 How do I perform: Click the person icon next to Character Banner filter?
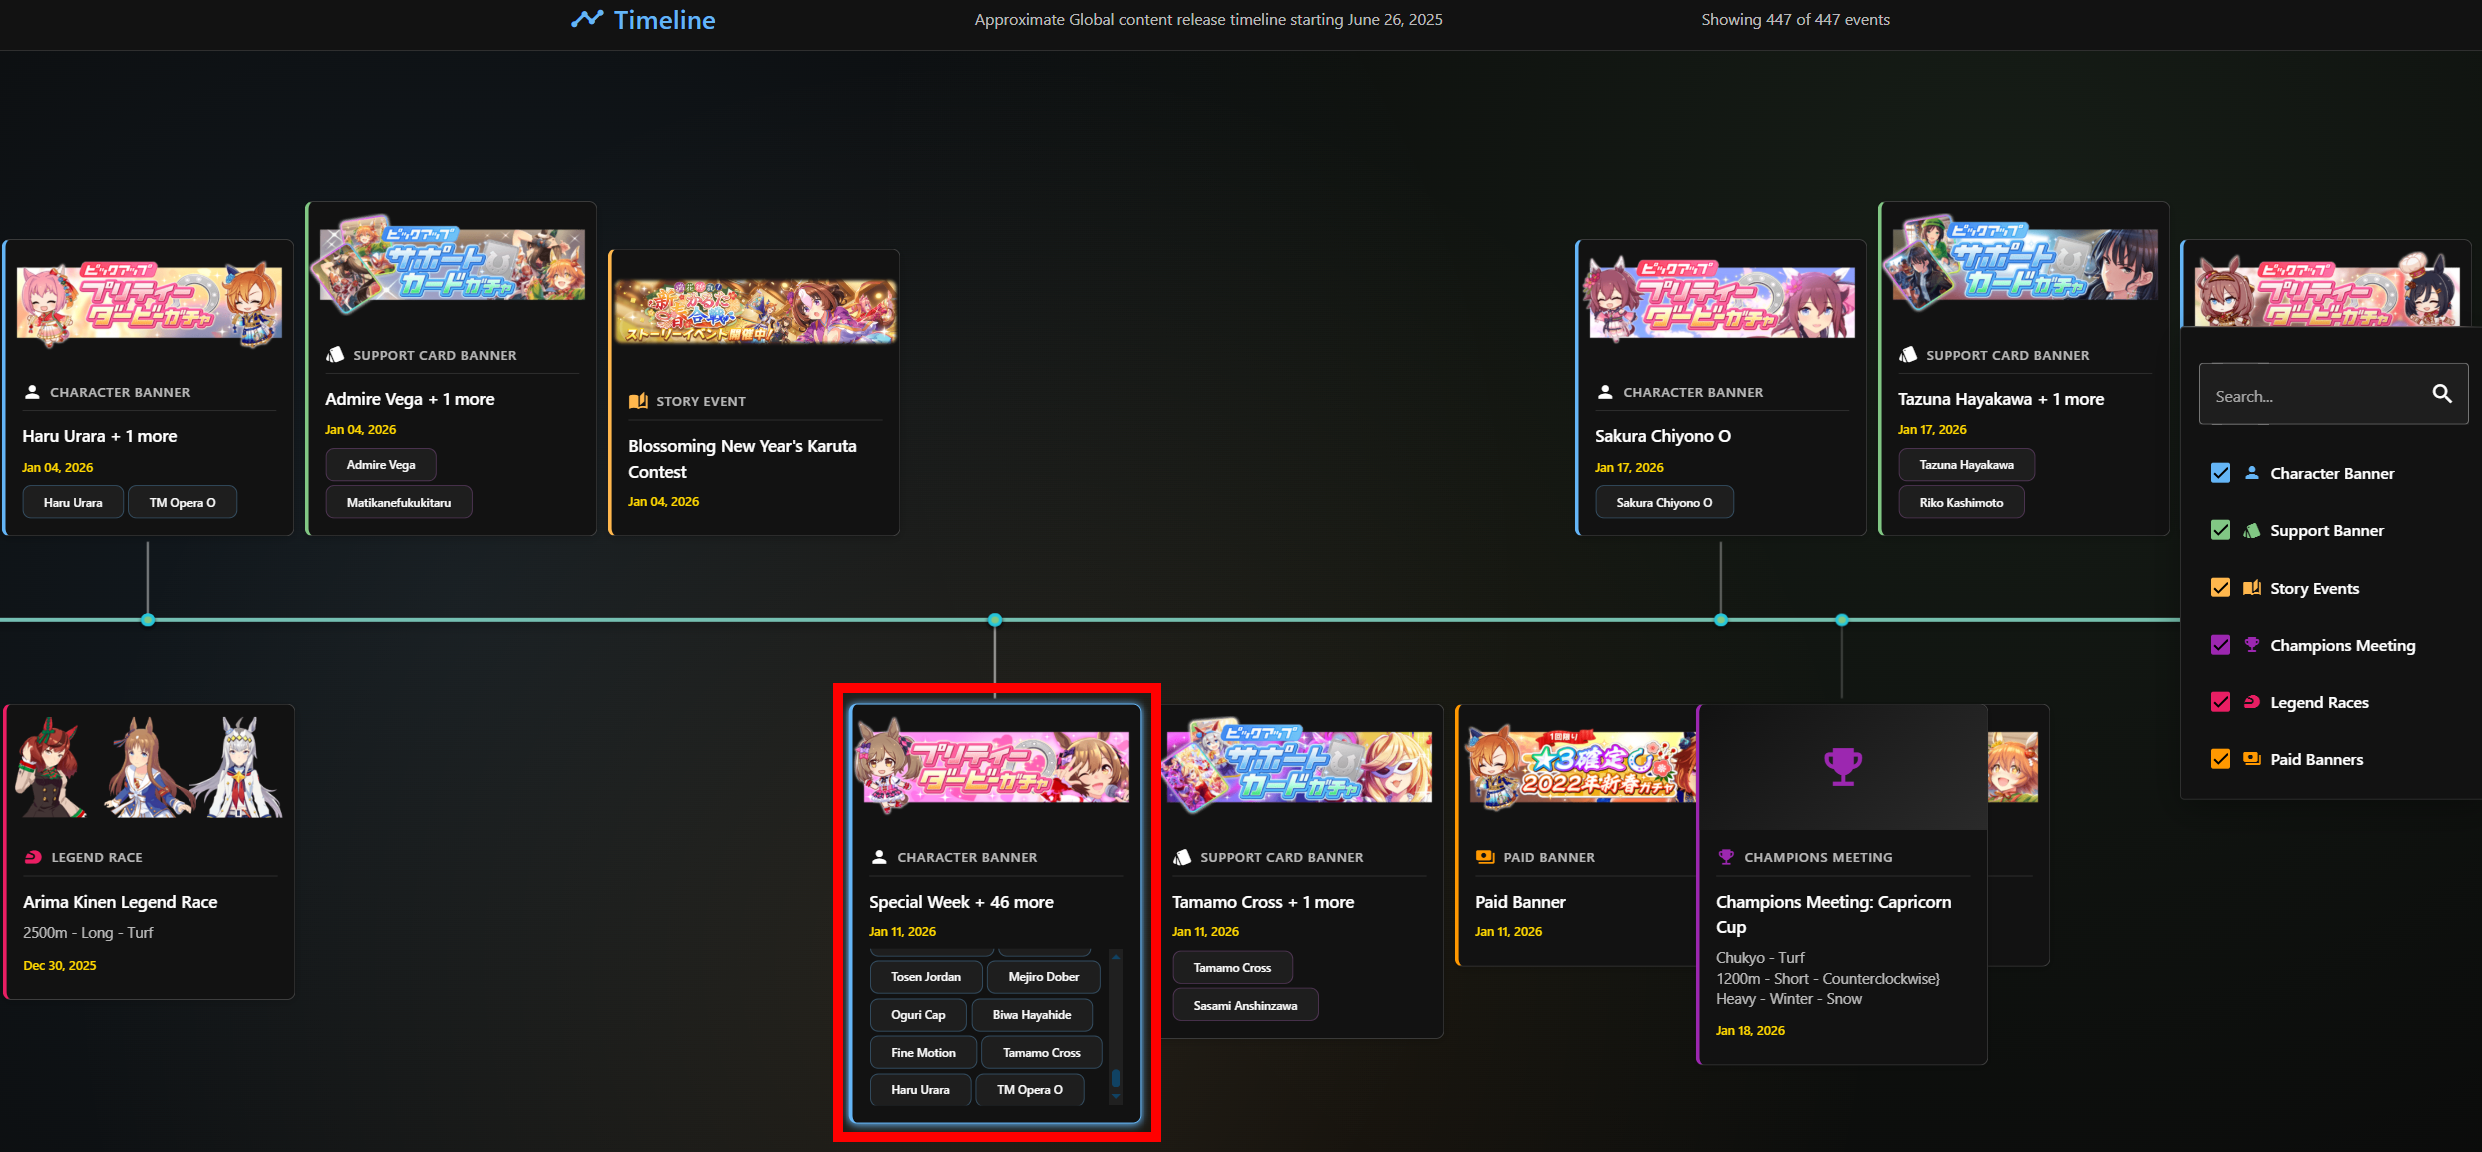(2251, 473)
